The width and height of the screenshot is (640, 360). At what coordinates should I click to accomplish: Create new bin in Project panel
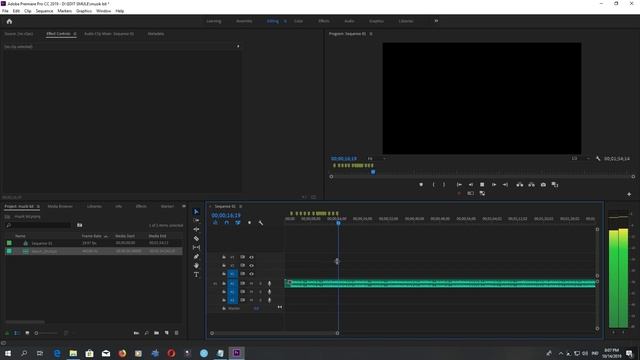(156, 333)
